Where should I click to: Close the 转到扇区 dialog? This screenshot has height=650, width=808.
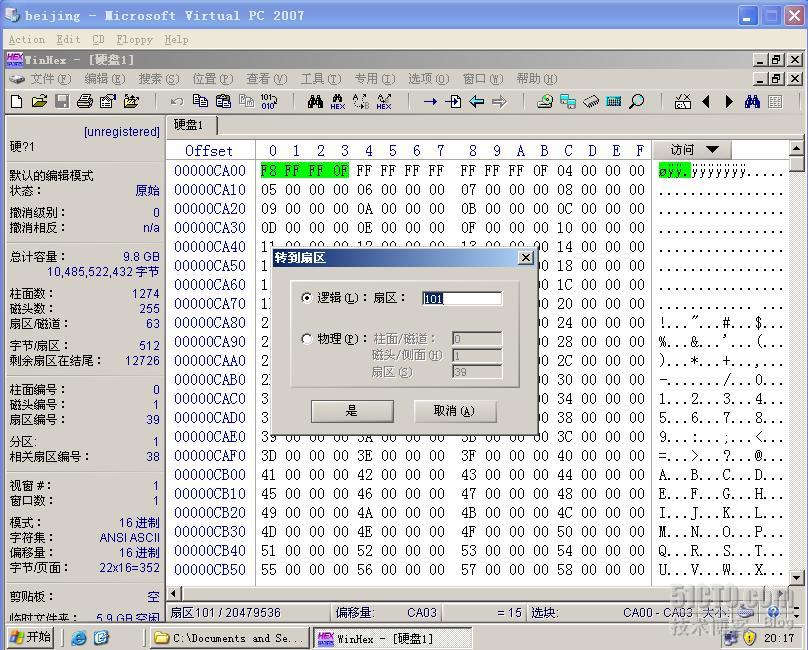[x=526, y=257]
